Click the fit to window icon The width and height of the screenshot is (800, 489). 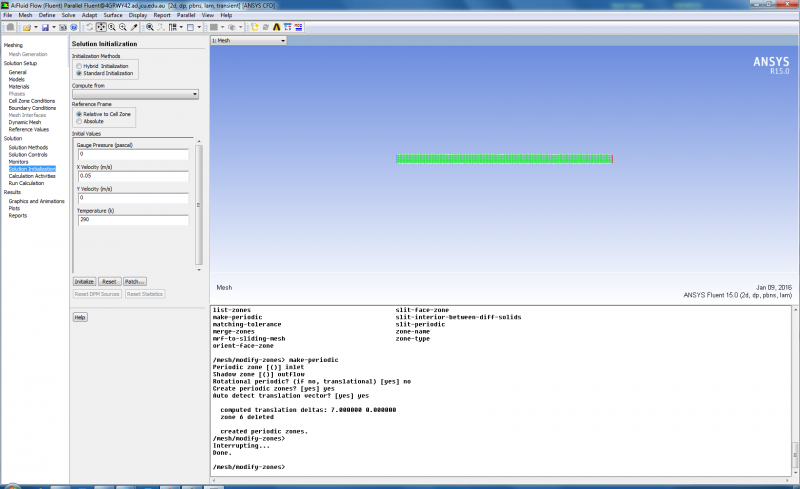click(x=150, y=27)
